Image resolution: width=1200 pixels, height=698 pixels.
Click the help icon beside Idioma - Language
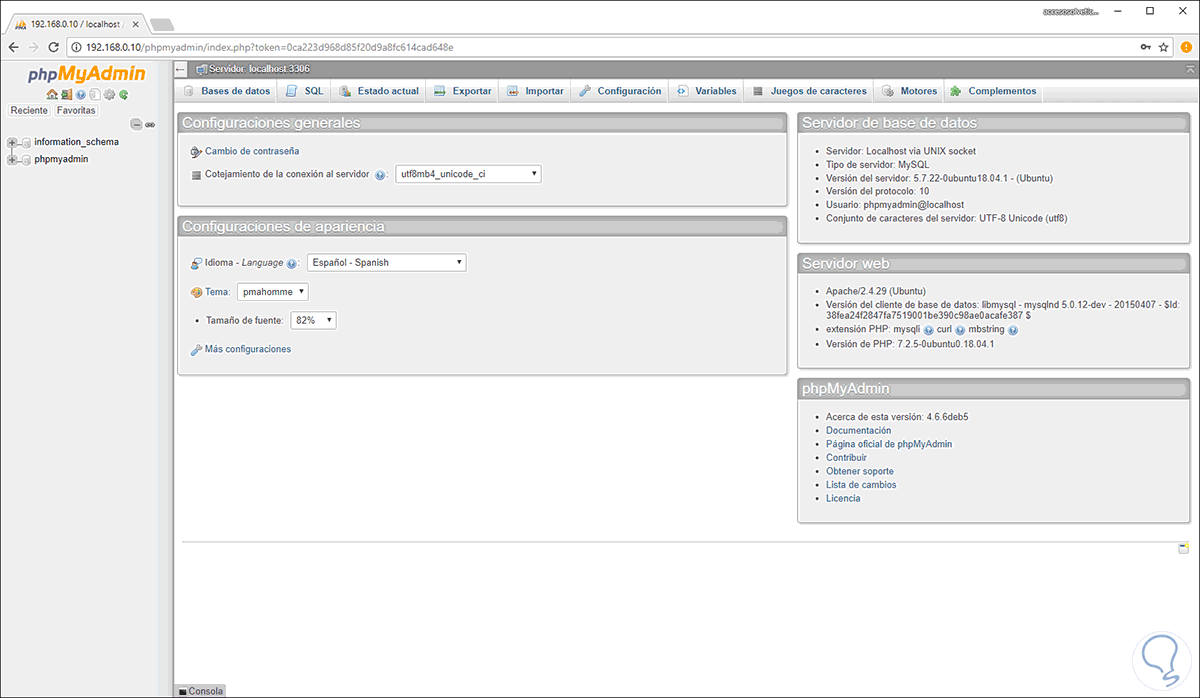292,263
